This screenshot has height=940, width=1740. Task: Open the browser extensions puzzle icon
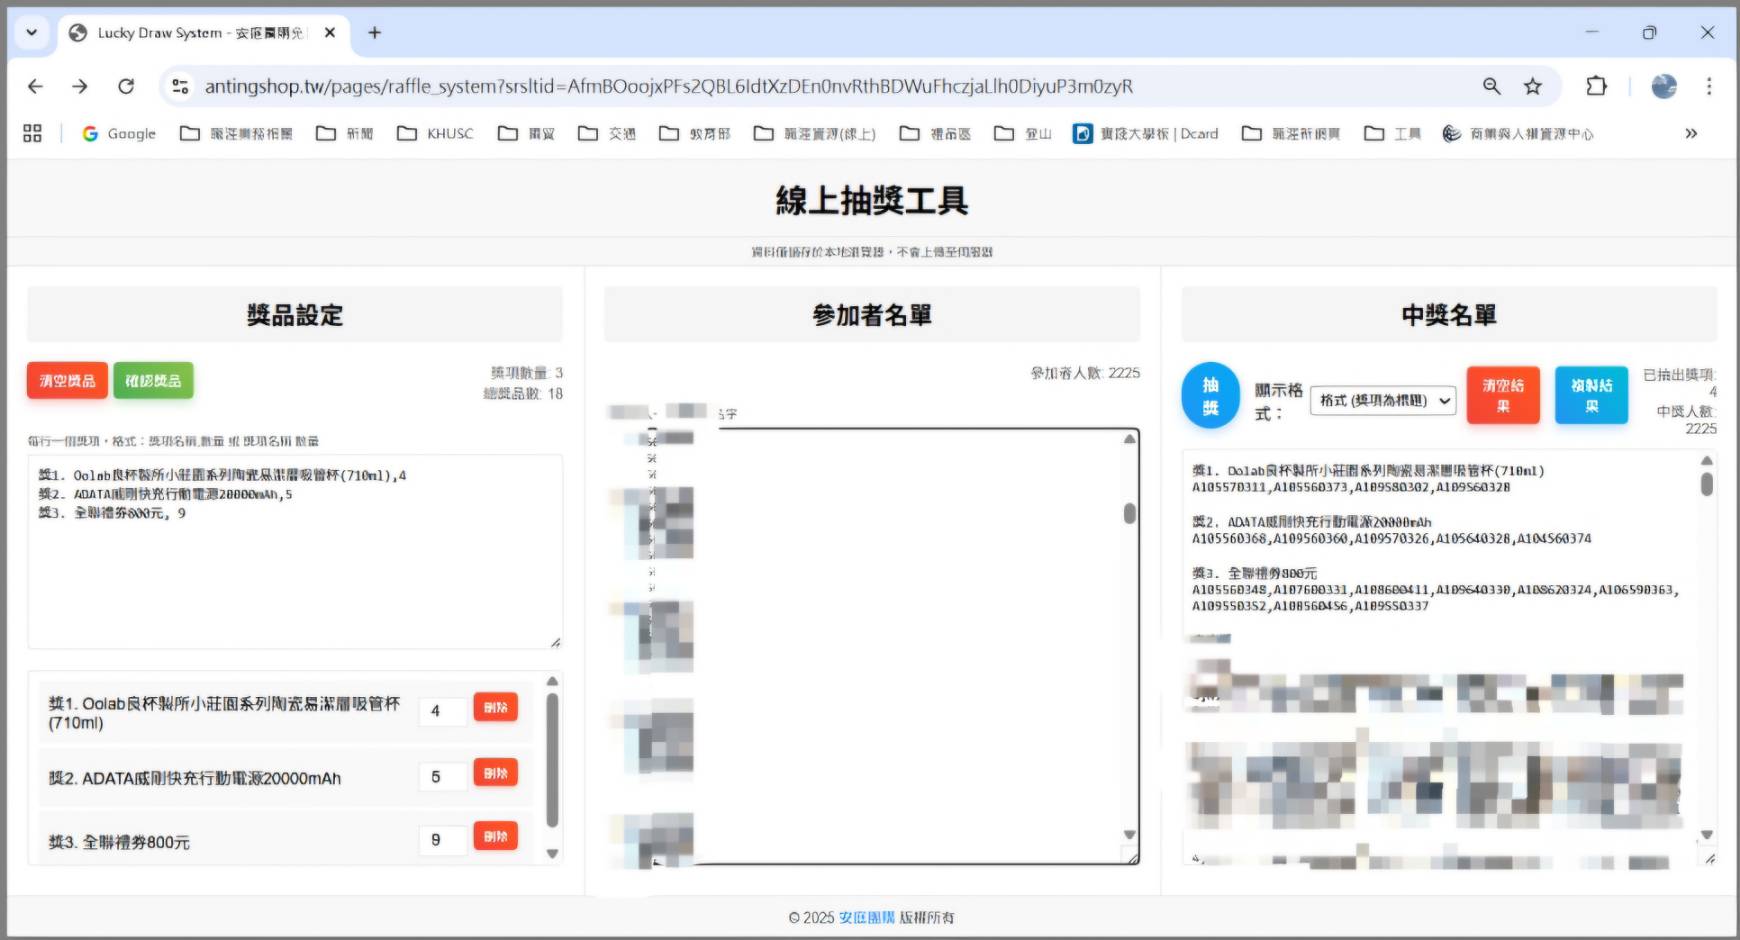1596,87
